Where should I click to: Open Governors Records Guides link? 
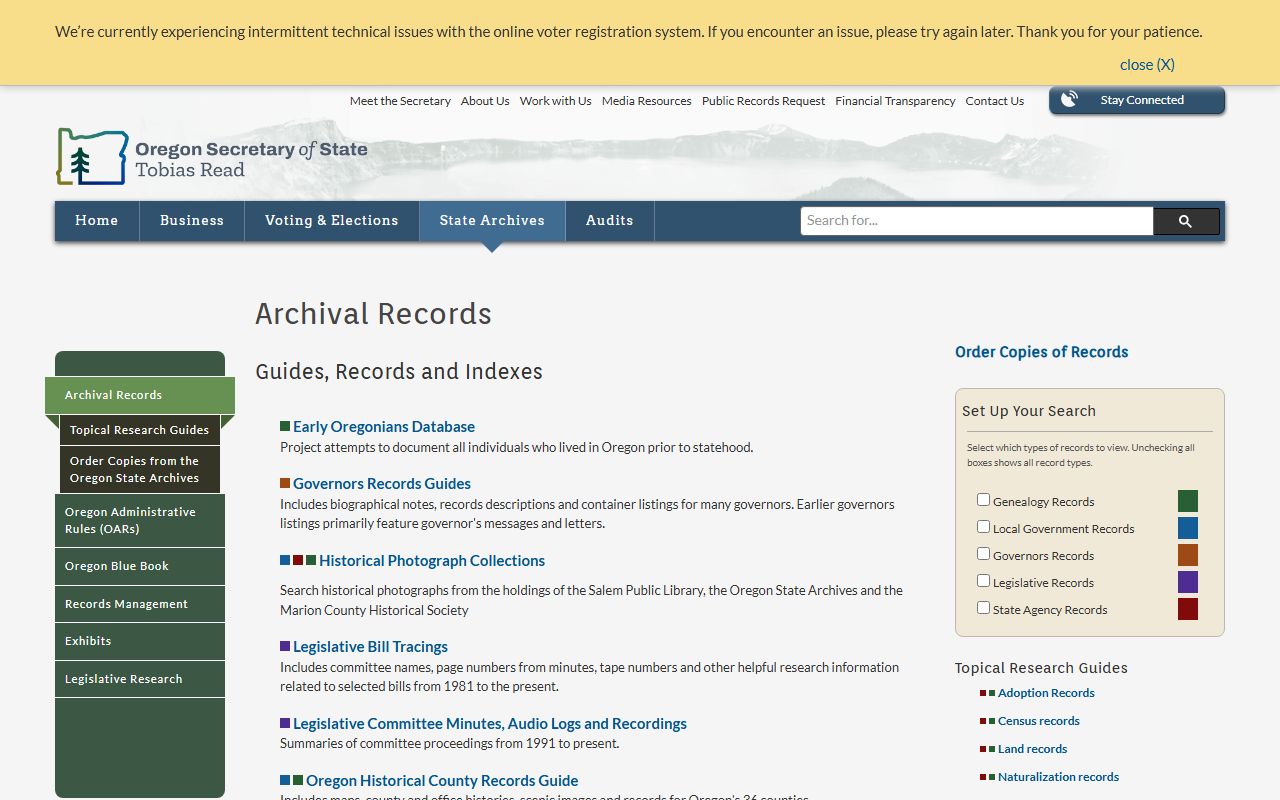pyautogui.click(x=382, y=483)
